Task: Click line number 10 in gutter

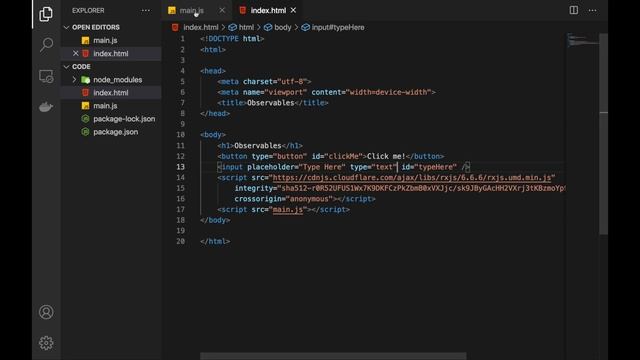Action: coord(180,135)
